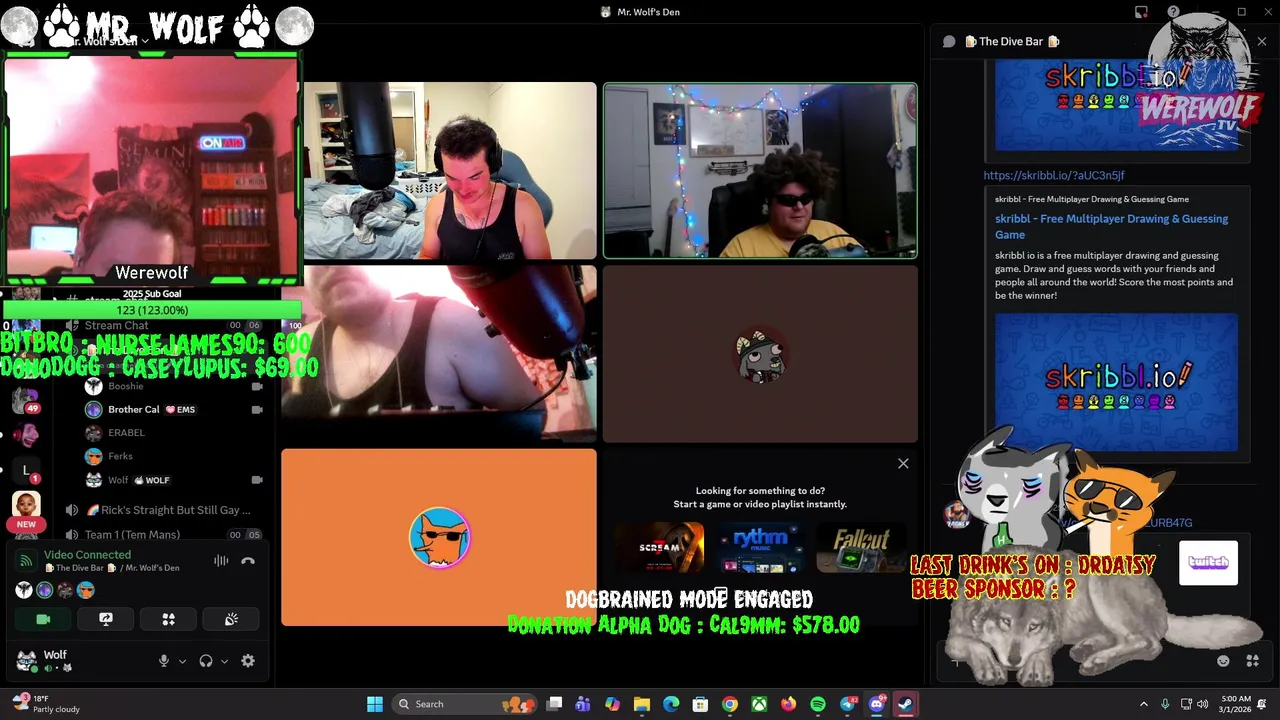Launch the Scream activity thumbnail
This screenshot has height=720, width=1280.
(x=659, y=548)
